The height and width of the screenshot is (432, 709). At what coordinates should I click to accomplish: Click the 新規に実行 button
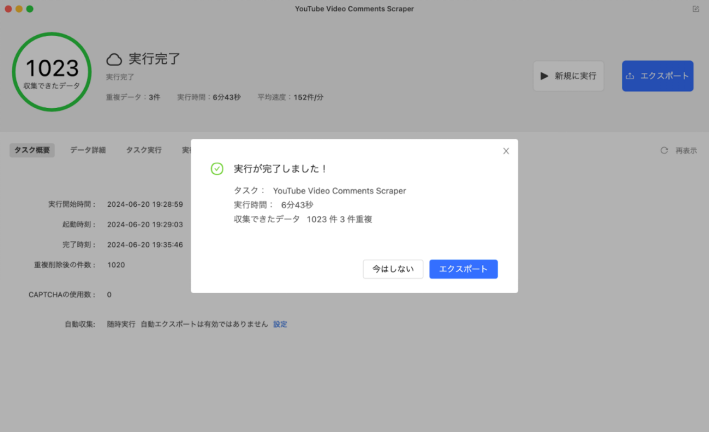(x=568, y=76)
